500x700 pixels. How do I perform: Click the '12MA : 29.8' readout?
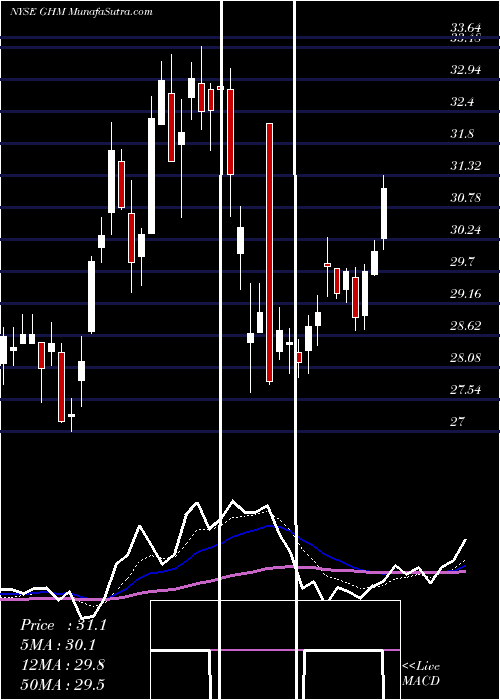(x=62, y=665)
